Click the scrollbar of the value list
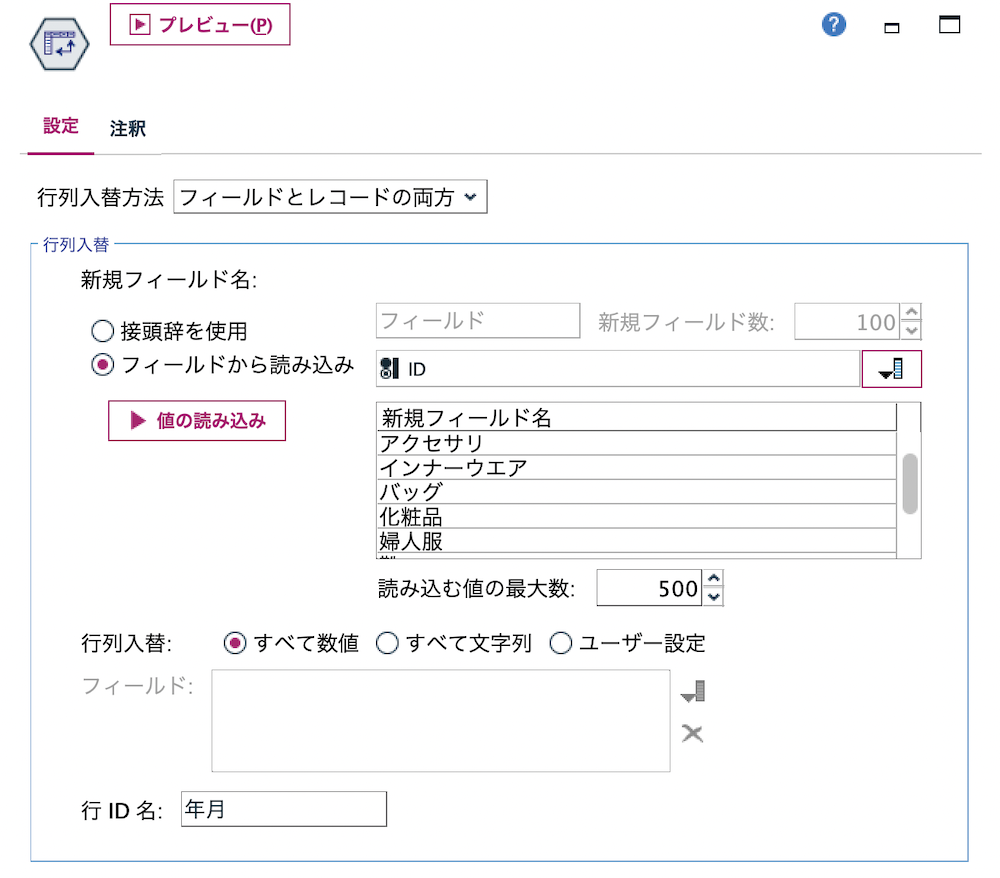The width and height of the screenshot is (1000, 878). [x=910, y=482]
